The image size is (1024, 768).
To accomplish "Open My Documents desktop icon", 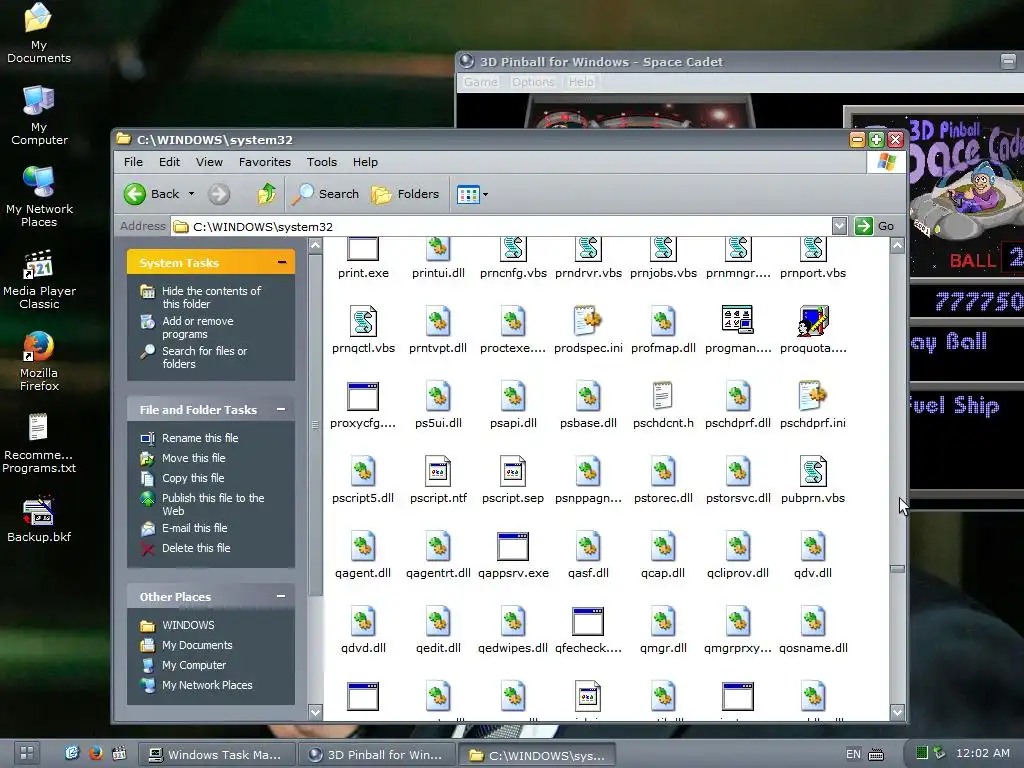I will 39,33.
